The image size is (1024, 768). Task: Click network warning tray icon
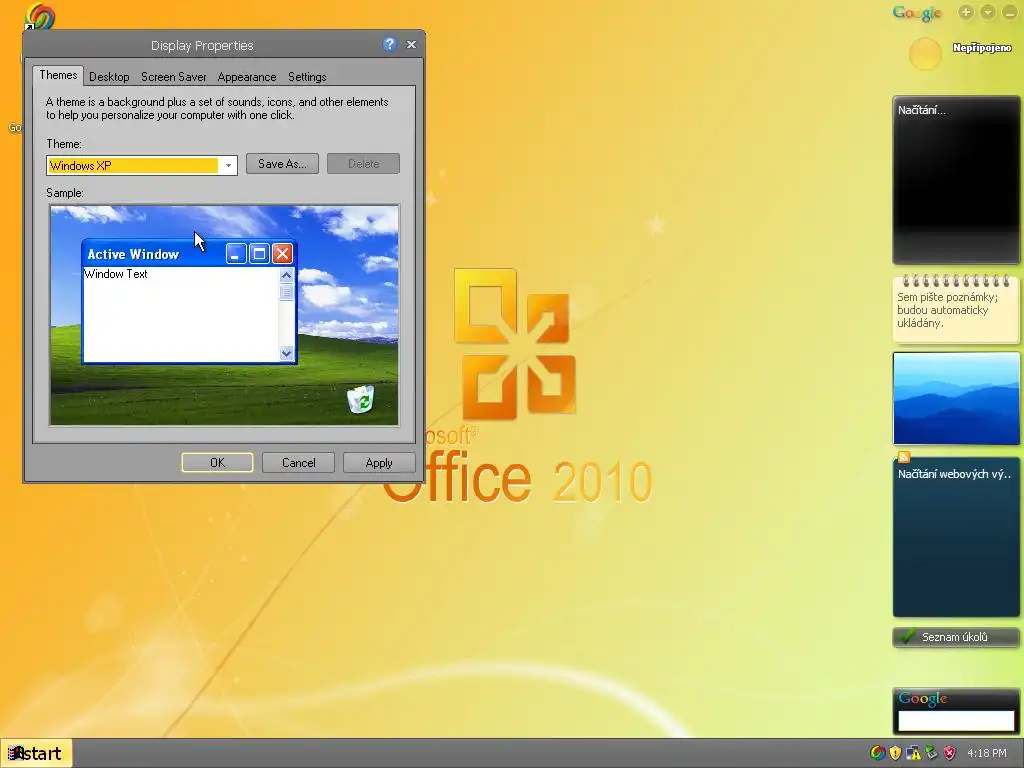coord(913,753)
